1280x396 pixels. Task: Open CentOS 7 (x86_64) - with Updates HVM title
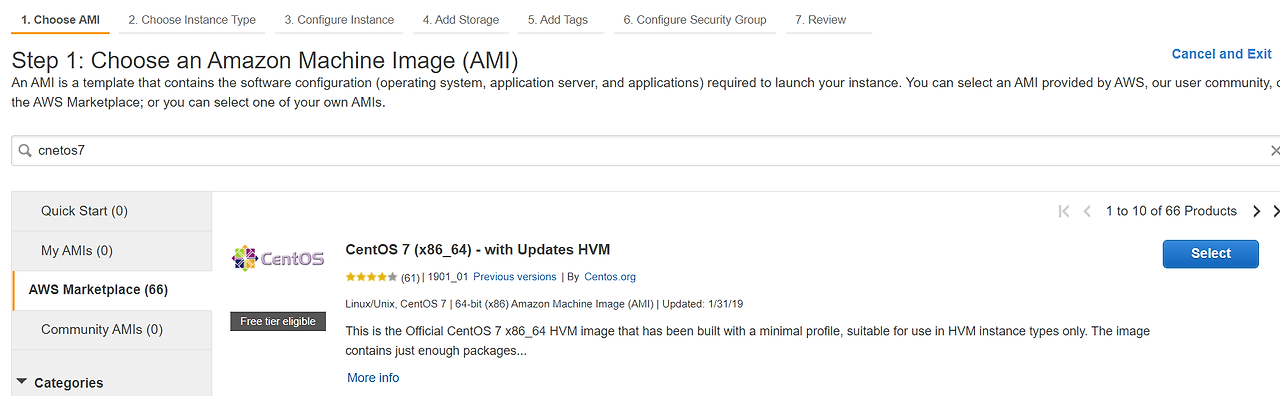pos(477,249)
